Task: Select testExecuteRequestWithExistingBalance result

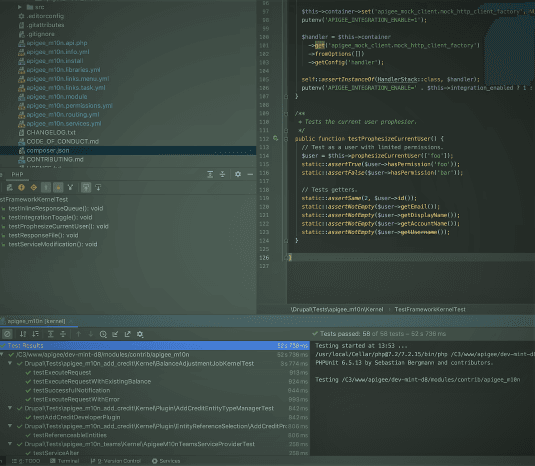Action: (x=92, y=381)
